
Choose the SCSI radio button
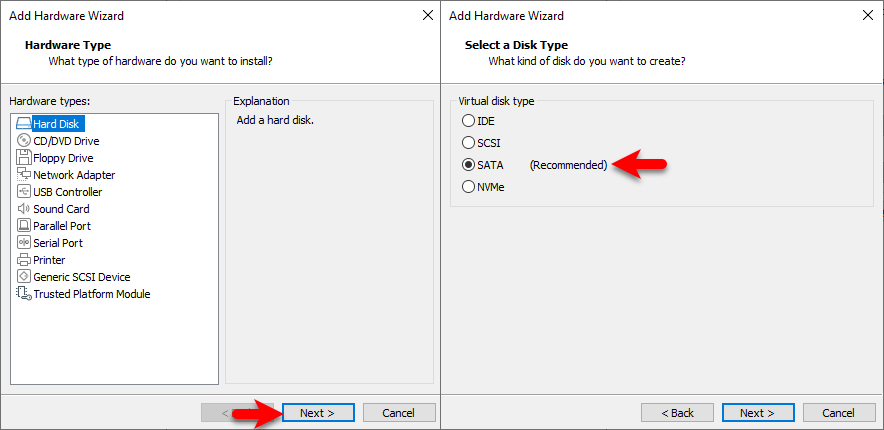point(468,143)
